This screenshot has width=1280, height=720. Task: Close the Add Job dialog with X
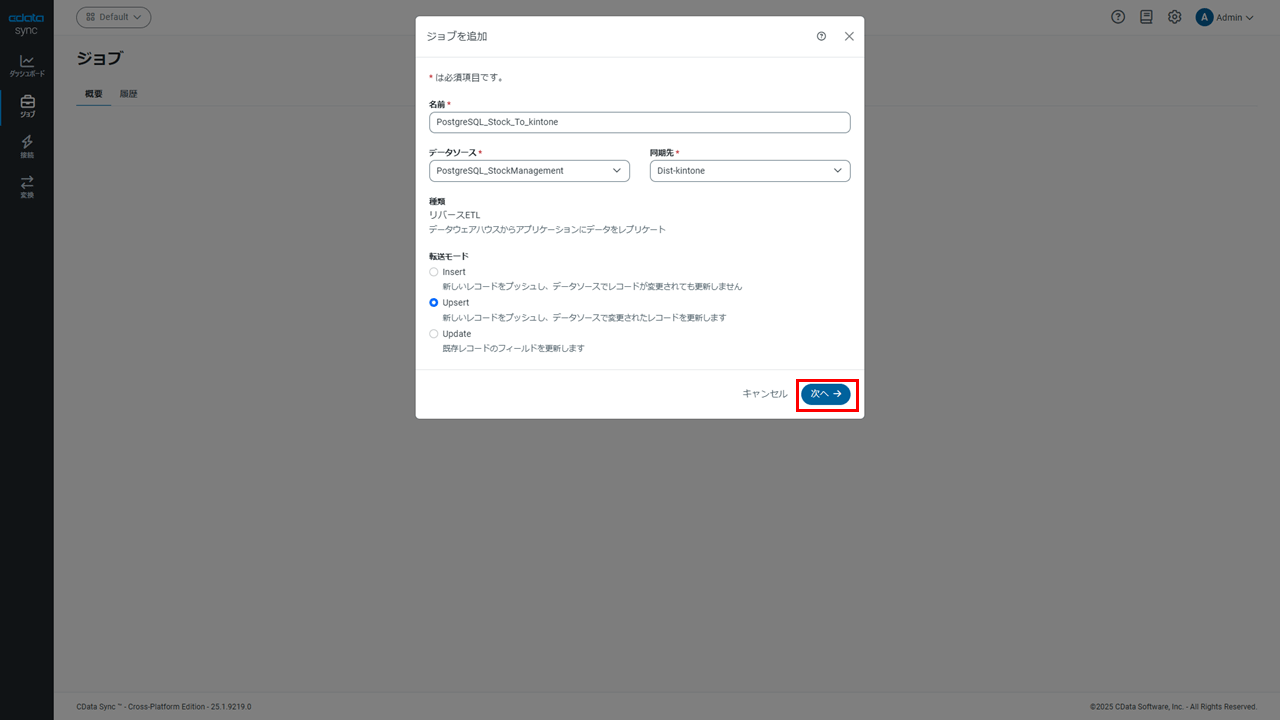point(849,36)
